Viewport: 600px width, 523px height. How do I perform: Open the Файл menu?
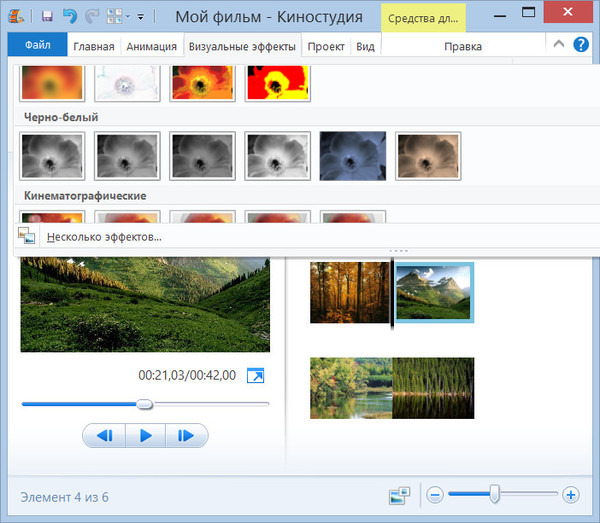[x=37, y=46]
